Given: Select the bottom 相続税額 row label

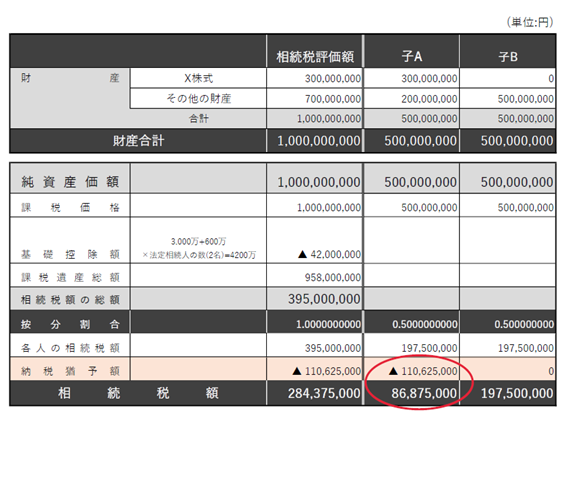Looking at the screenshot, I should [138, 393].
